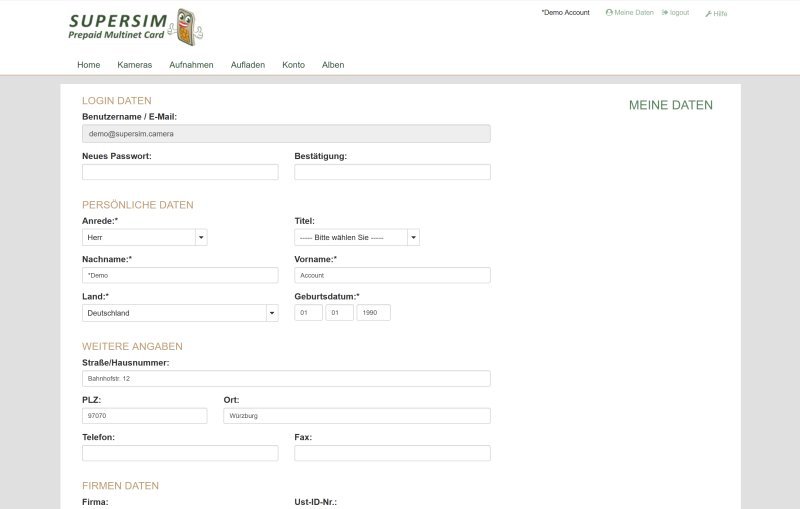Viewport: 800px width, 509px height.
Task: Click the birth year field showing 1990
Action: click(x=373, y=313)
